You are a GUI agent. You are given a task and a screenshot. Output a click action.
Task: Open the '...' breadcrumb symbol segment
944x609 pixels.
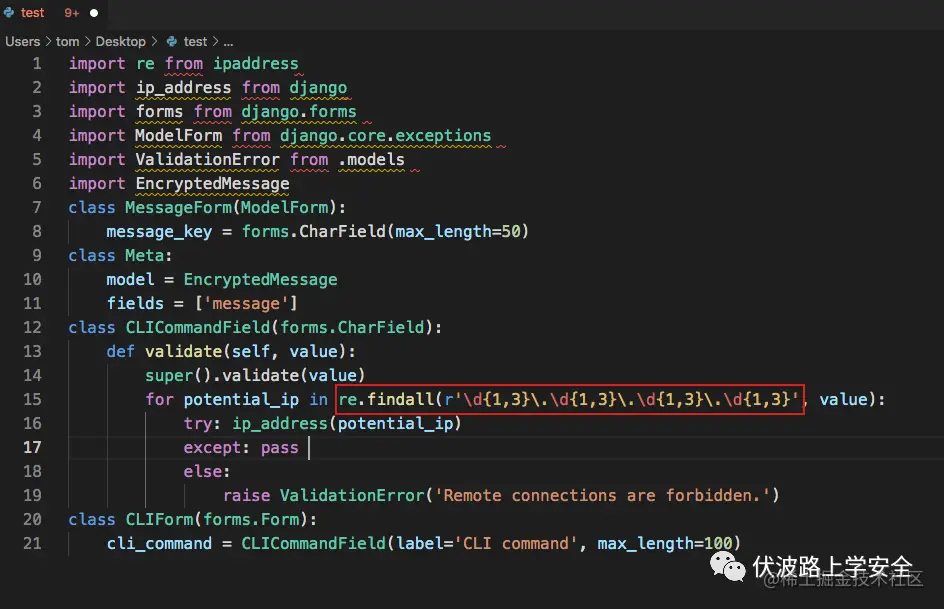point(228,42)
